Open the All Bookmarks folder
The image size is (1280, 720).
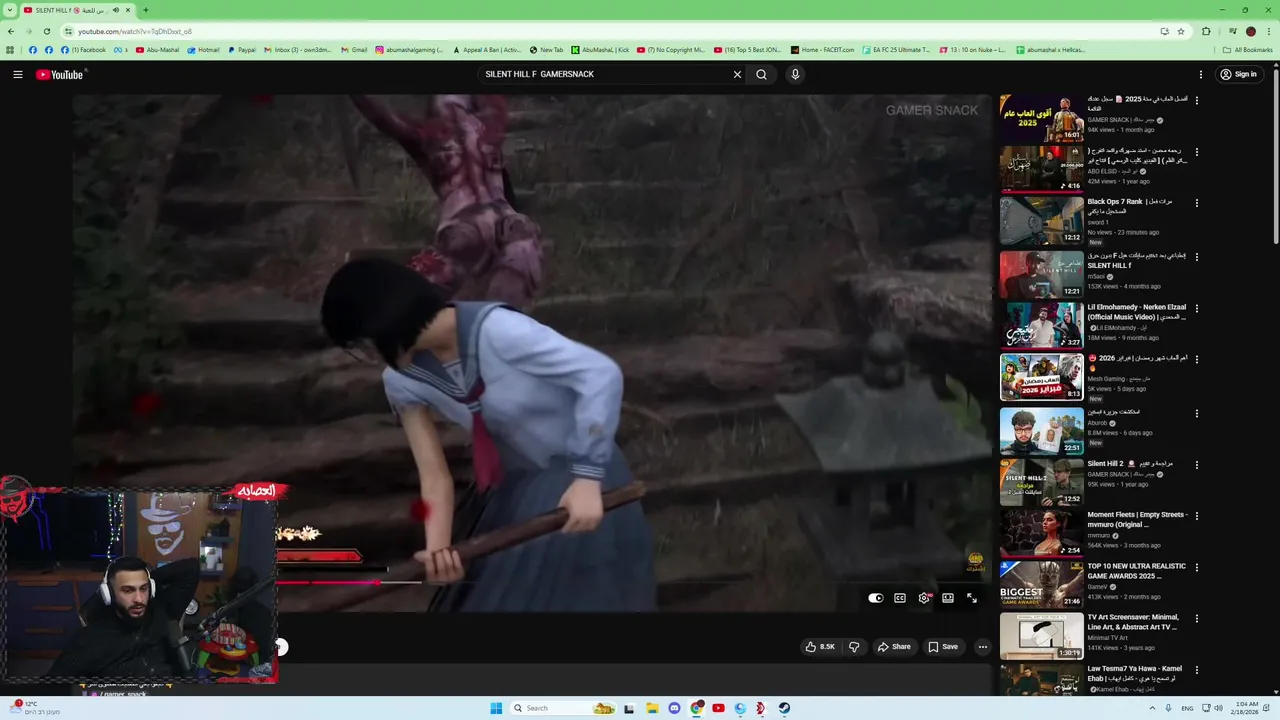1247,50
